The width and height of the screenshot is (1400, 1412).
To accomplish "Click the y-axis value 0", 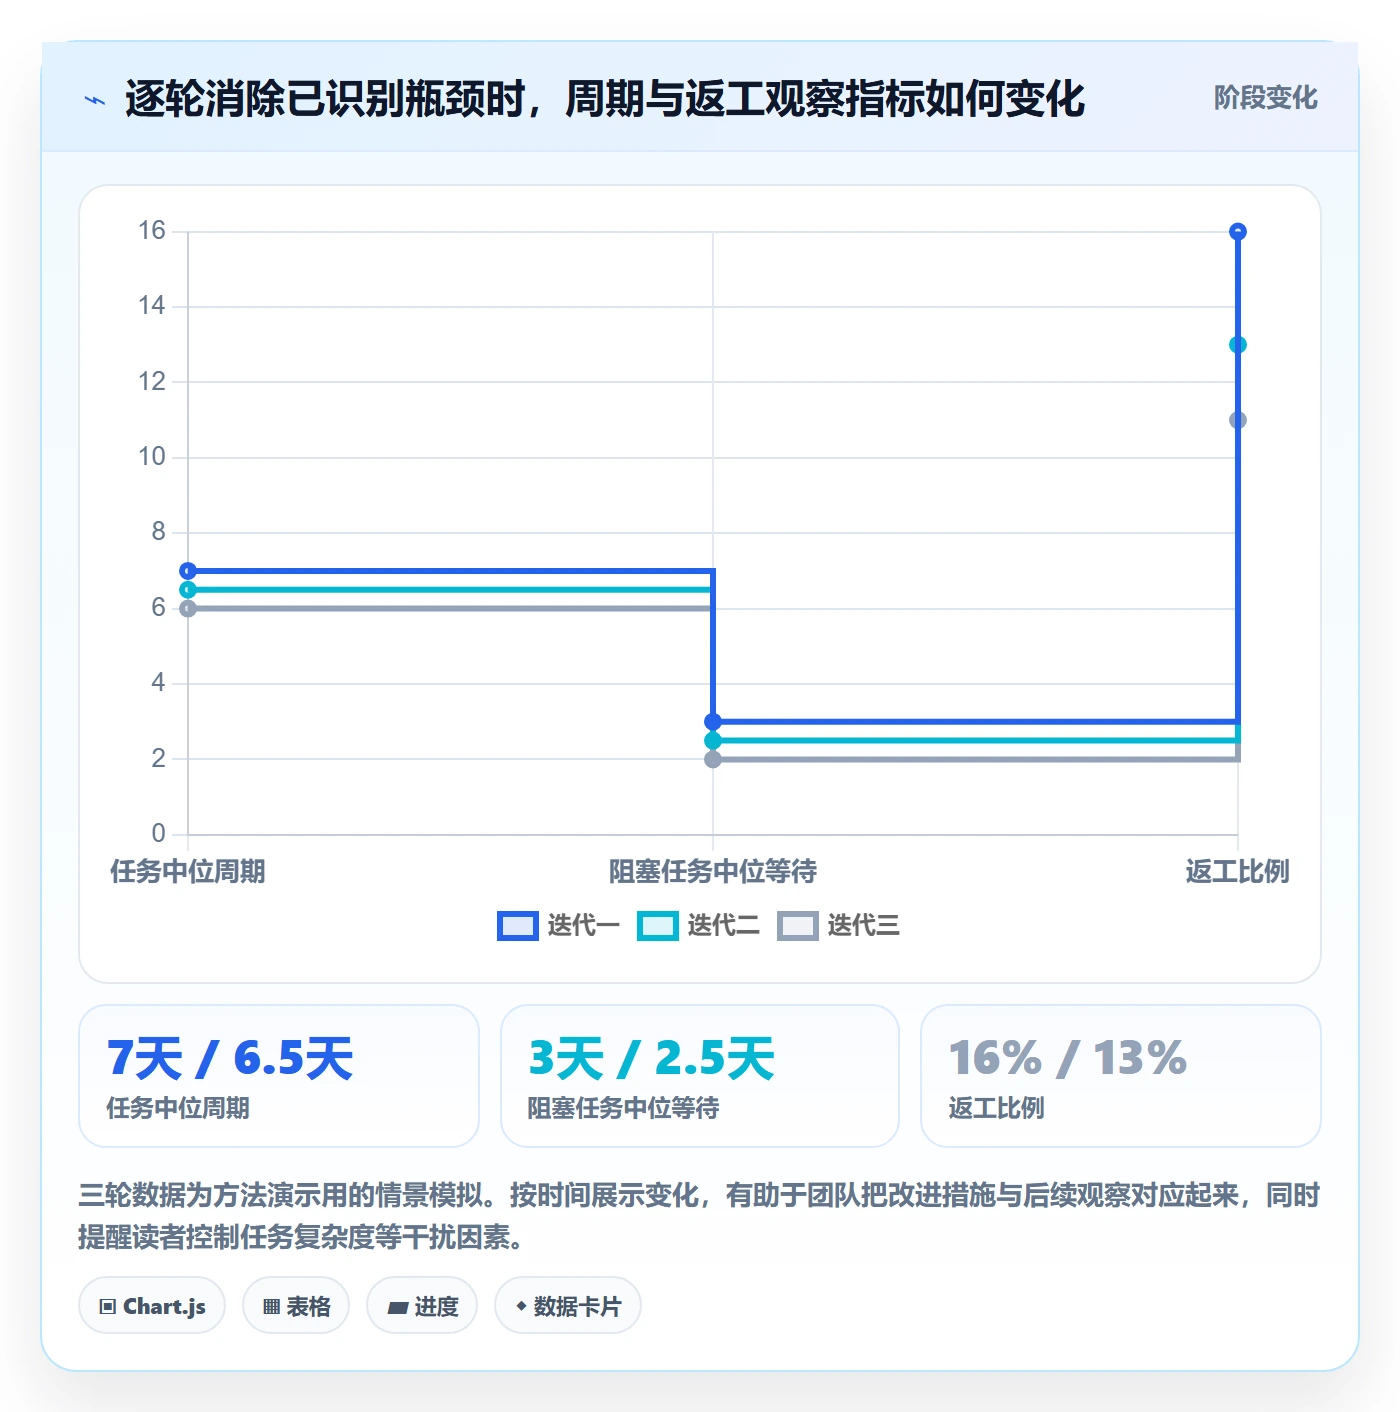I will pyautogui.click(x=158, y=833).
